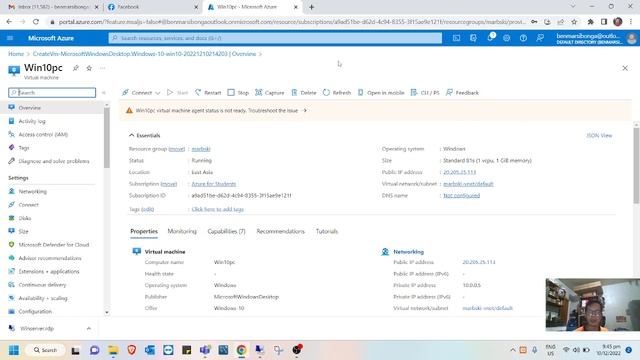Open the Overview menu item
The width and height of the screenshot is (640, 360).
point(52,108)
